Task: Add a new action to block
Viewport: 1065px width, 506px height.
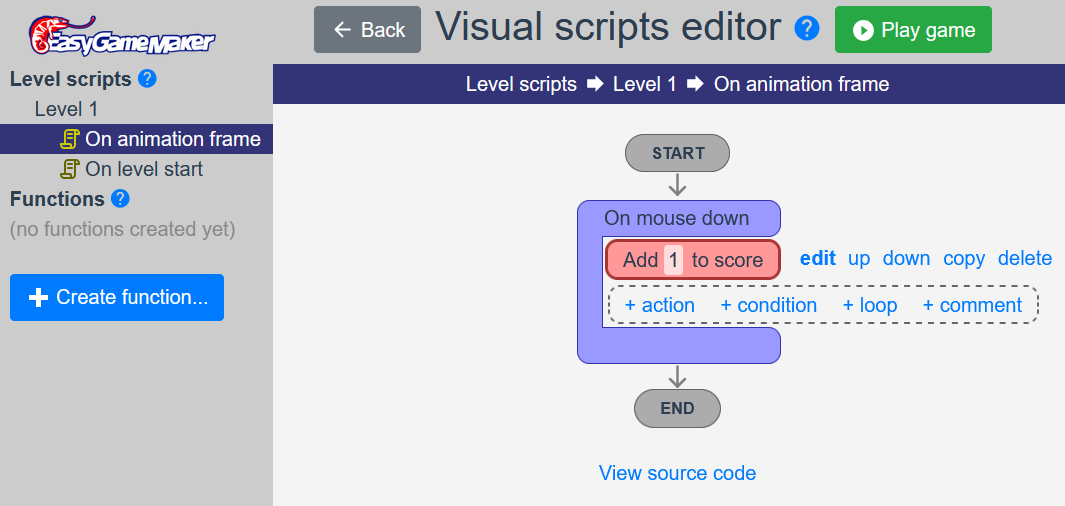Action: [x=660, y=306]
